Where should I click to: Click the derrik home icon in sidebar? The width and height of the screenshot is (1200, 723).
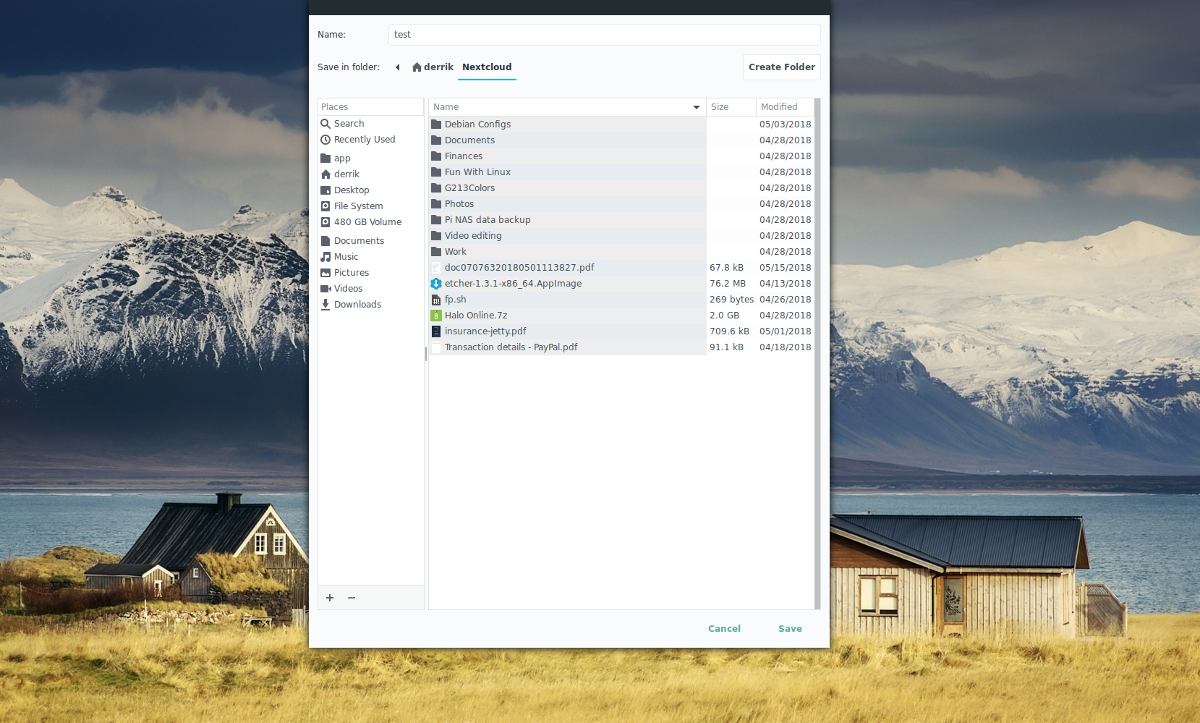[x=325, y=174]
